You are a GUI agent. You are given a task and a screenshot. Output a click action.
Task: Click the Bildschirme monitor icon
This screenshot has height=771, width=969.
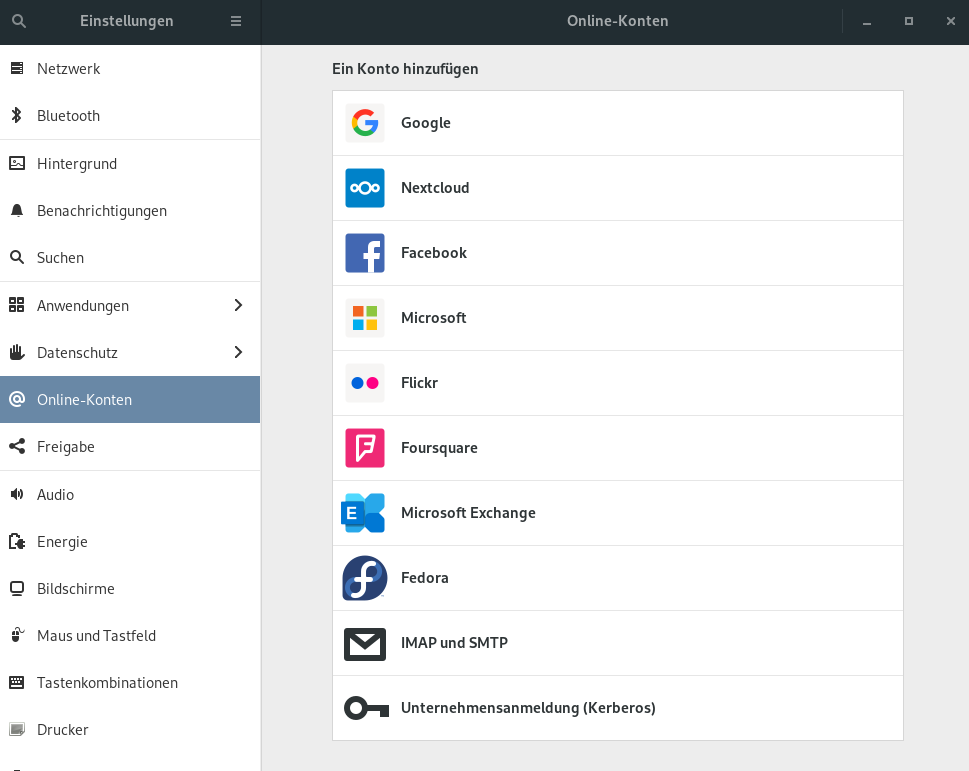click(x=17, y=588)
